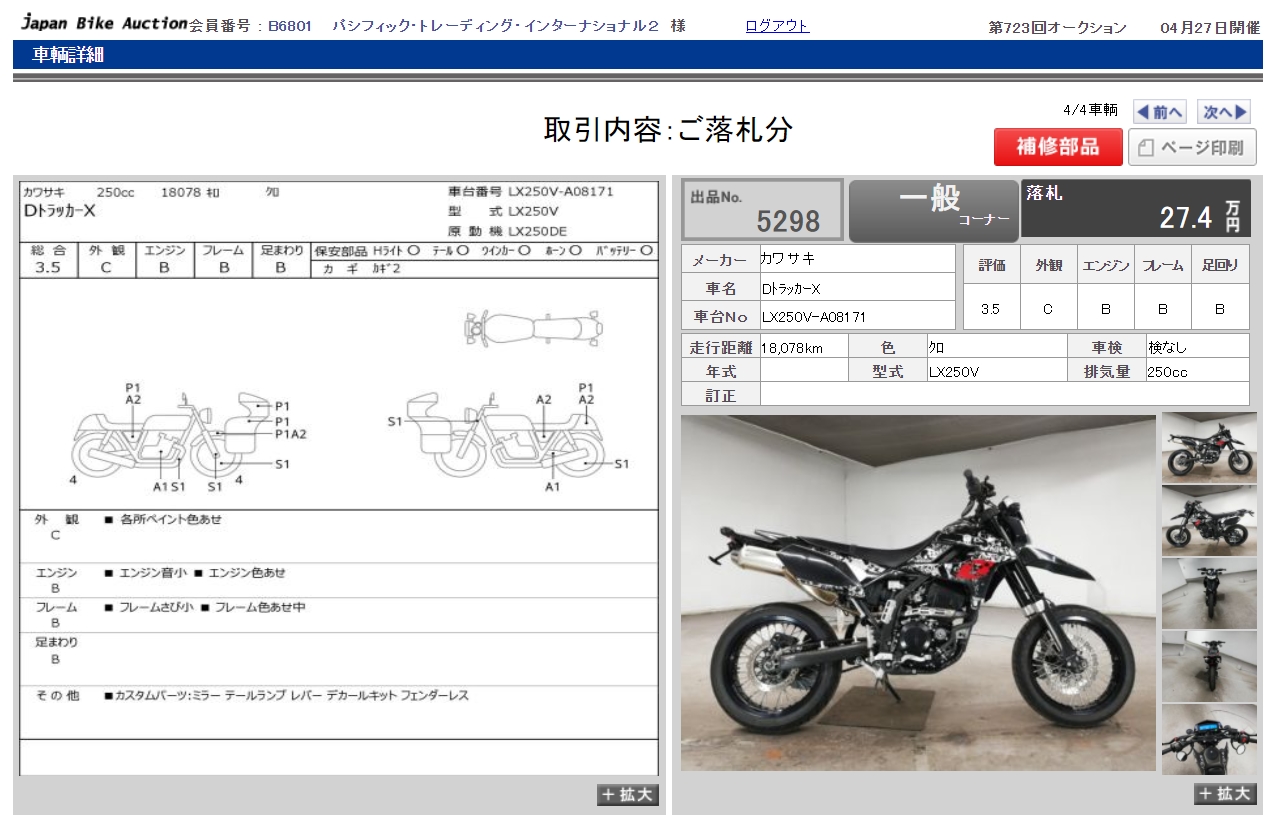The image size is (1265, 822).
Task: Click the 総合 3.5 cell on the sheet
Action: pos(48,259)
